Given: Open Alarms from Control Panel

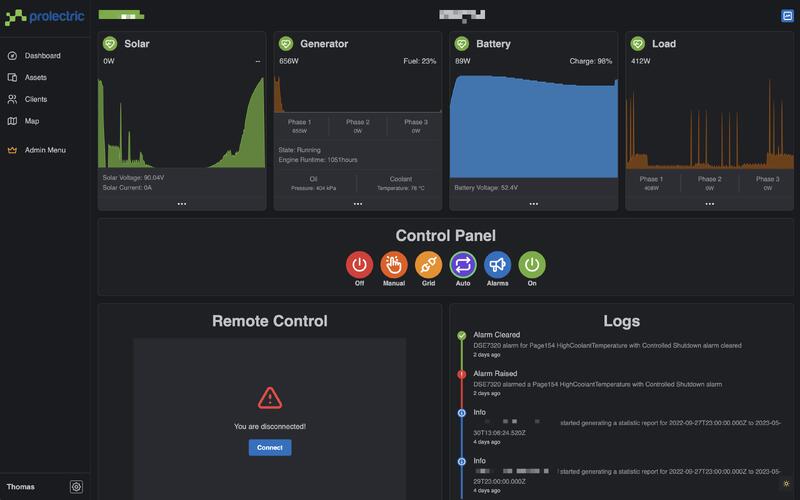Looking at the screenshot, I should (x=497, y=265).
